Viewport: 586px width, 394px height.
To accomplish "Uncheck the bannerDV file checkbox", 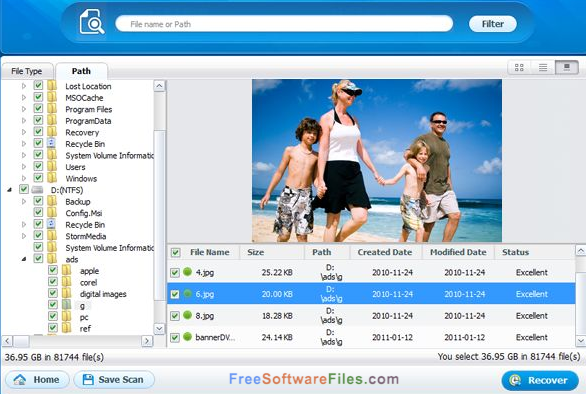I will (175, 338).
